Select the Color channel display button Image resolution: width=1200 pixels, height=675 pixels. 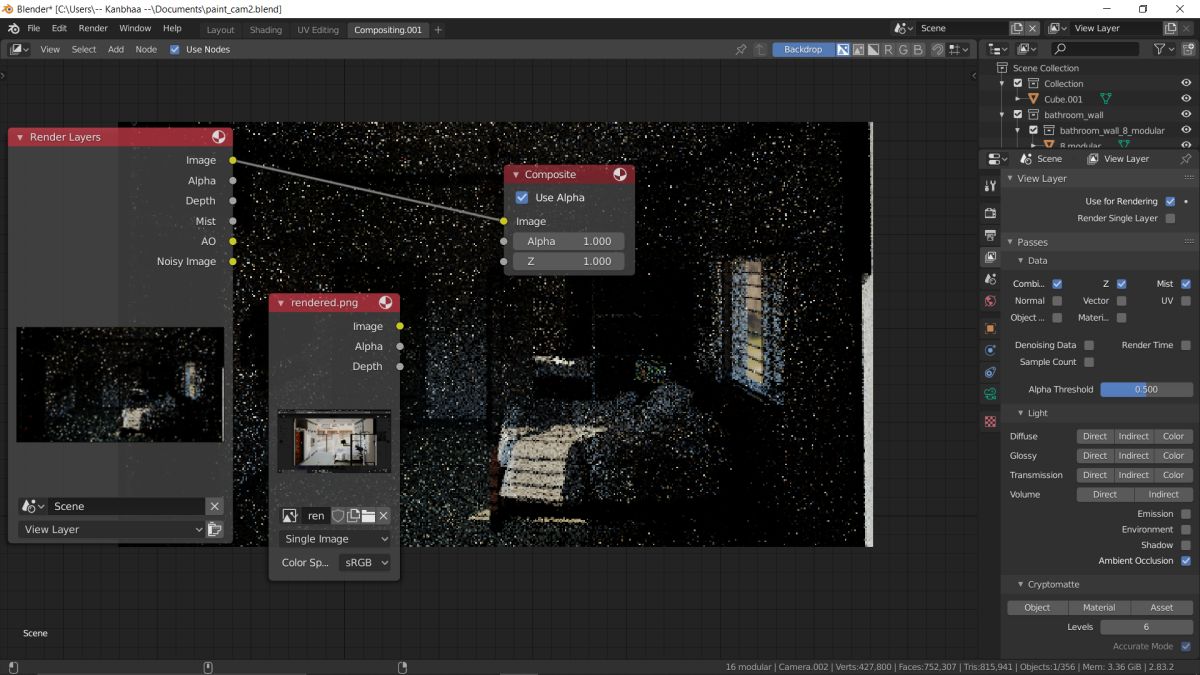point(858,49)
